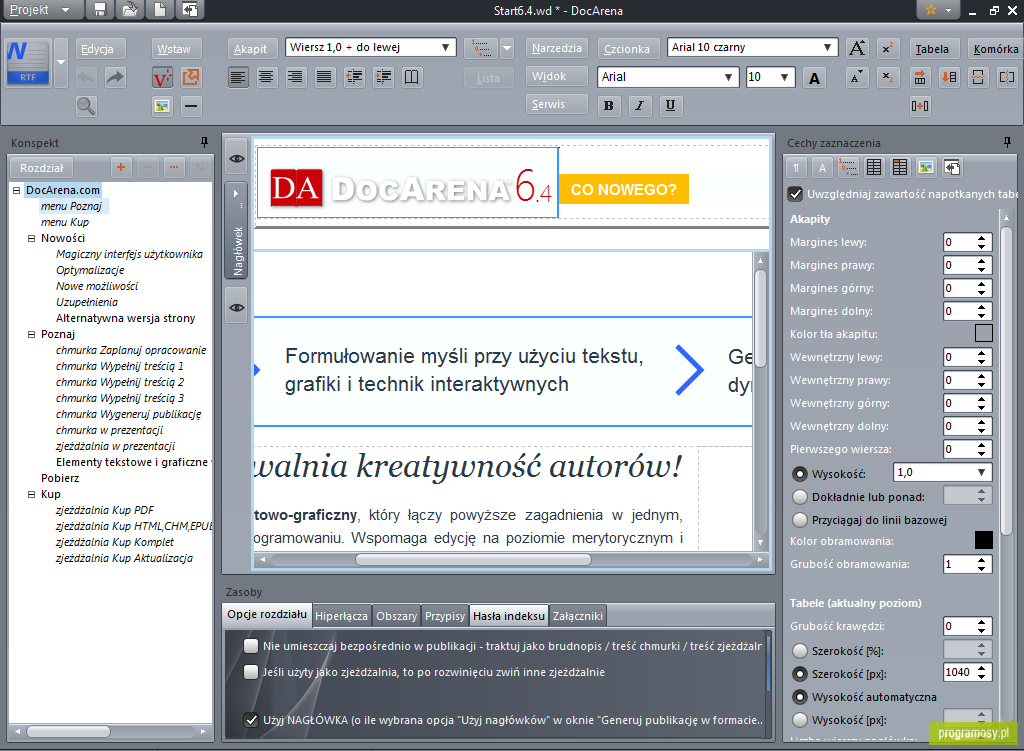Apply subscript formatting
This screenshot has height=751, width=1024.
click(888, 78)
